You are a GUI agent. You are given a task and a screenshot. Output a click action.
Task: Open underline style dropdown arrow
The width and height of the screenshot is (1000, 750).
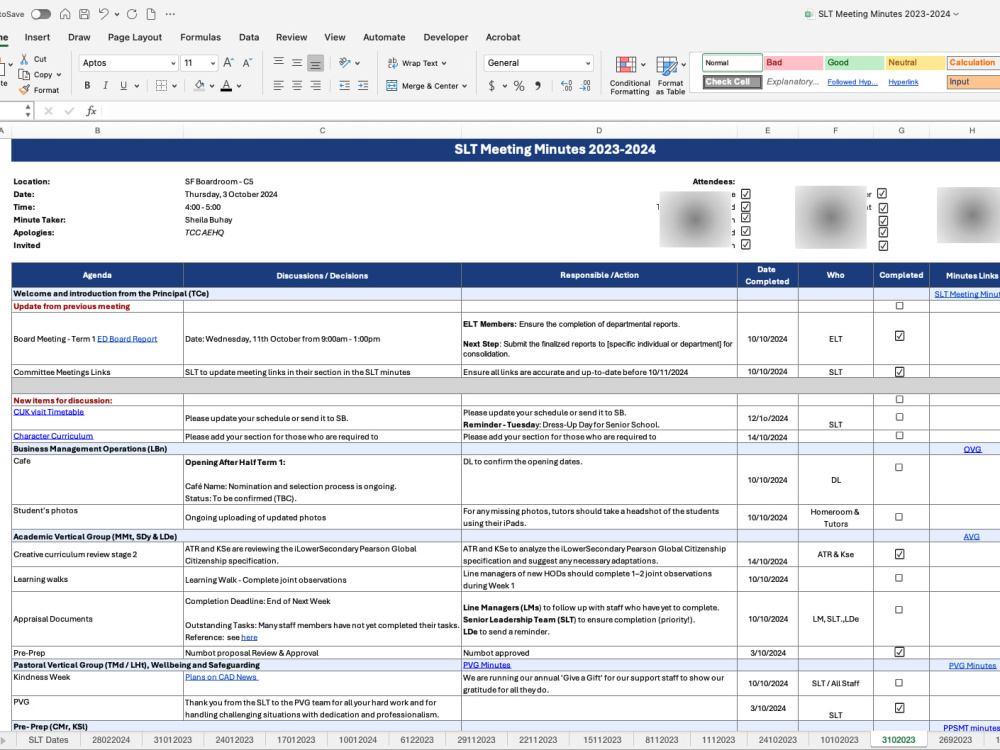pyautogui.click(x=136, y=86)
